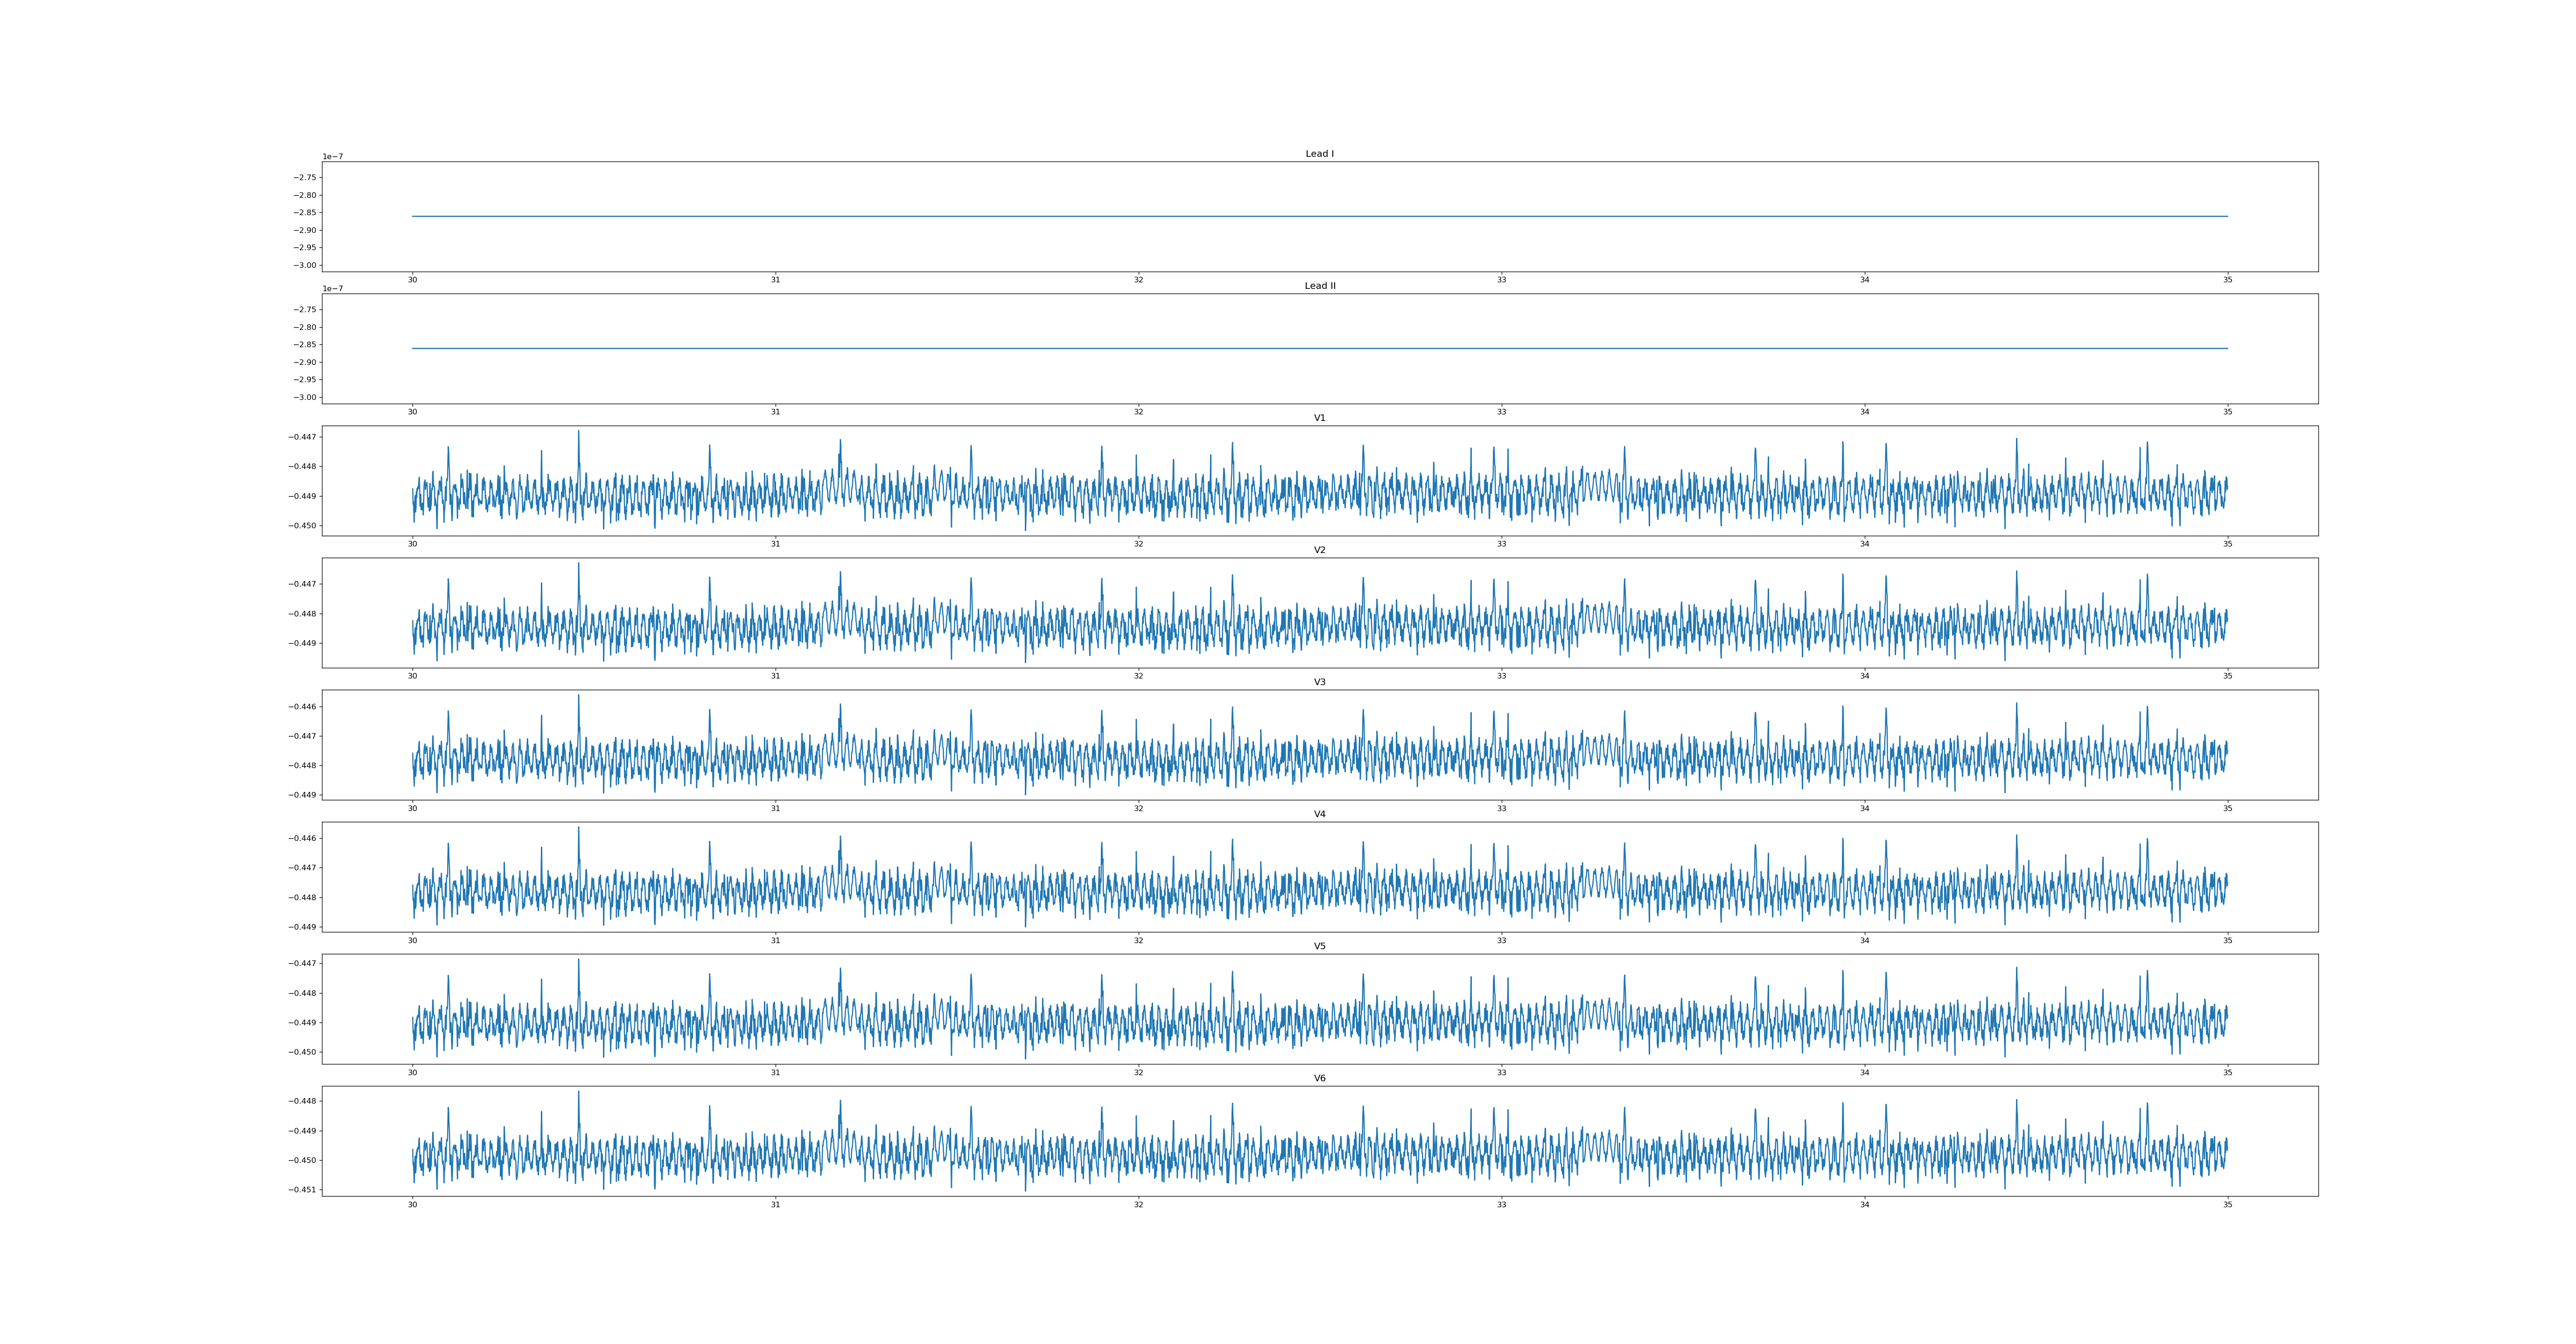The height and width of the screenshot is (1344, 2576).
Task: Click x-axis tick 35 under V6 plot
Action: pyautogui.click(x=2227, y=1204)
